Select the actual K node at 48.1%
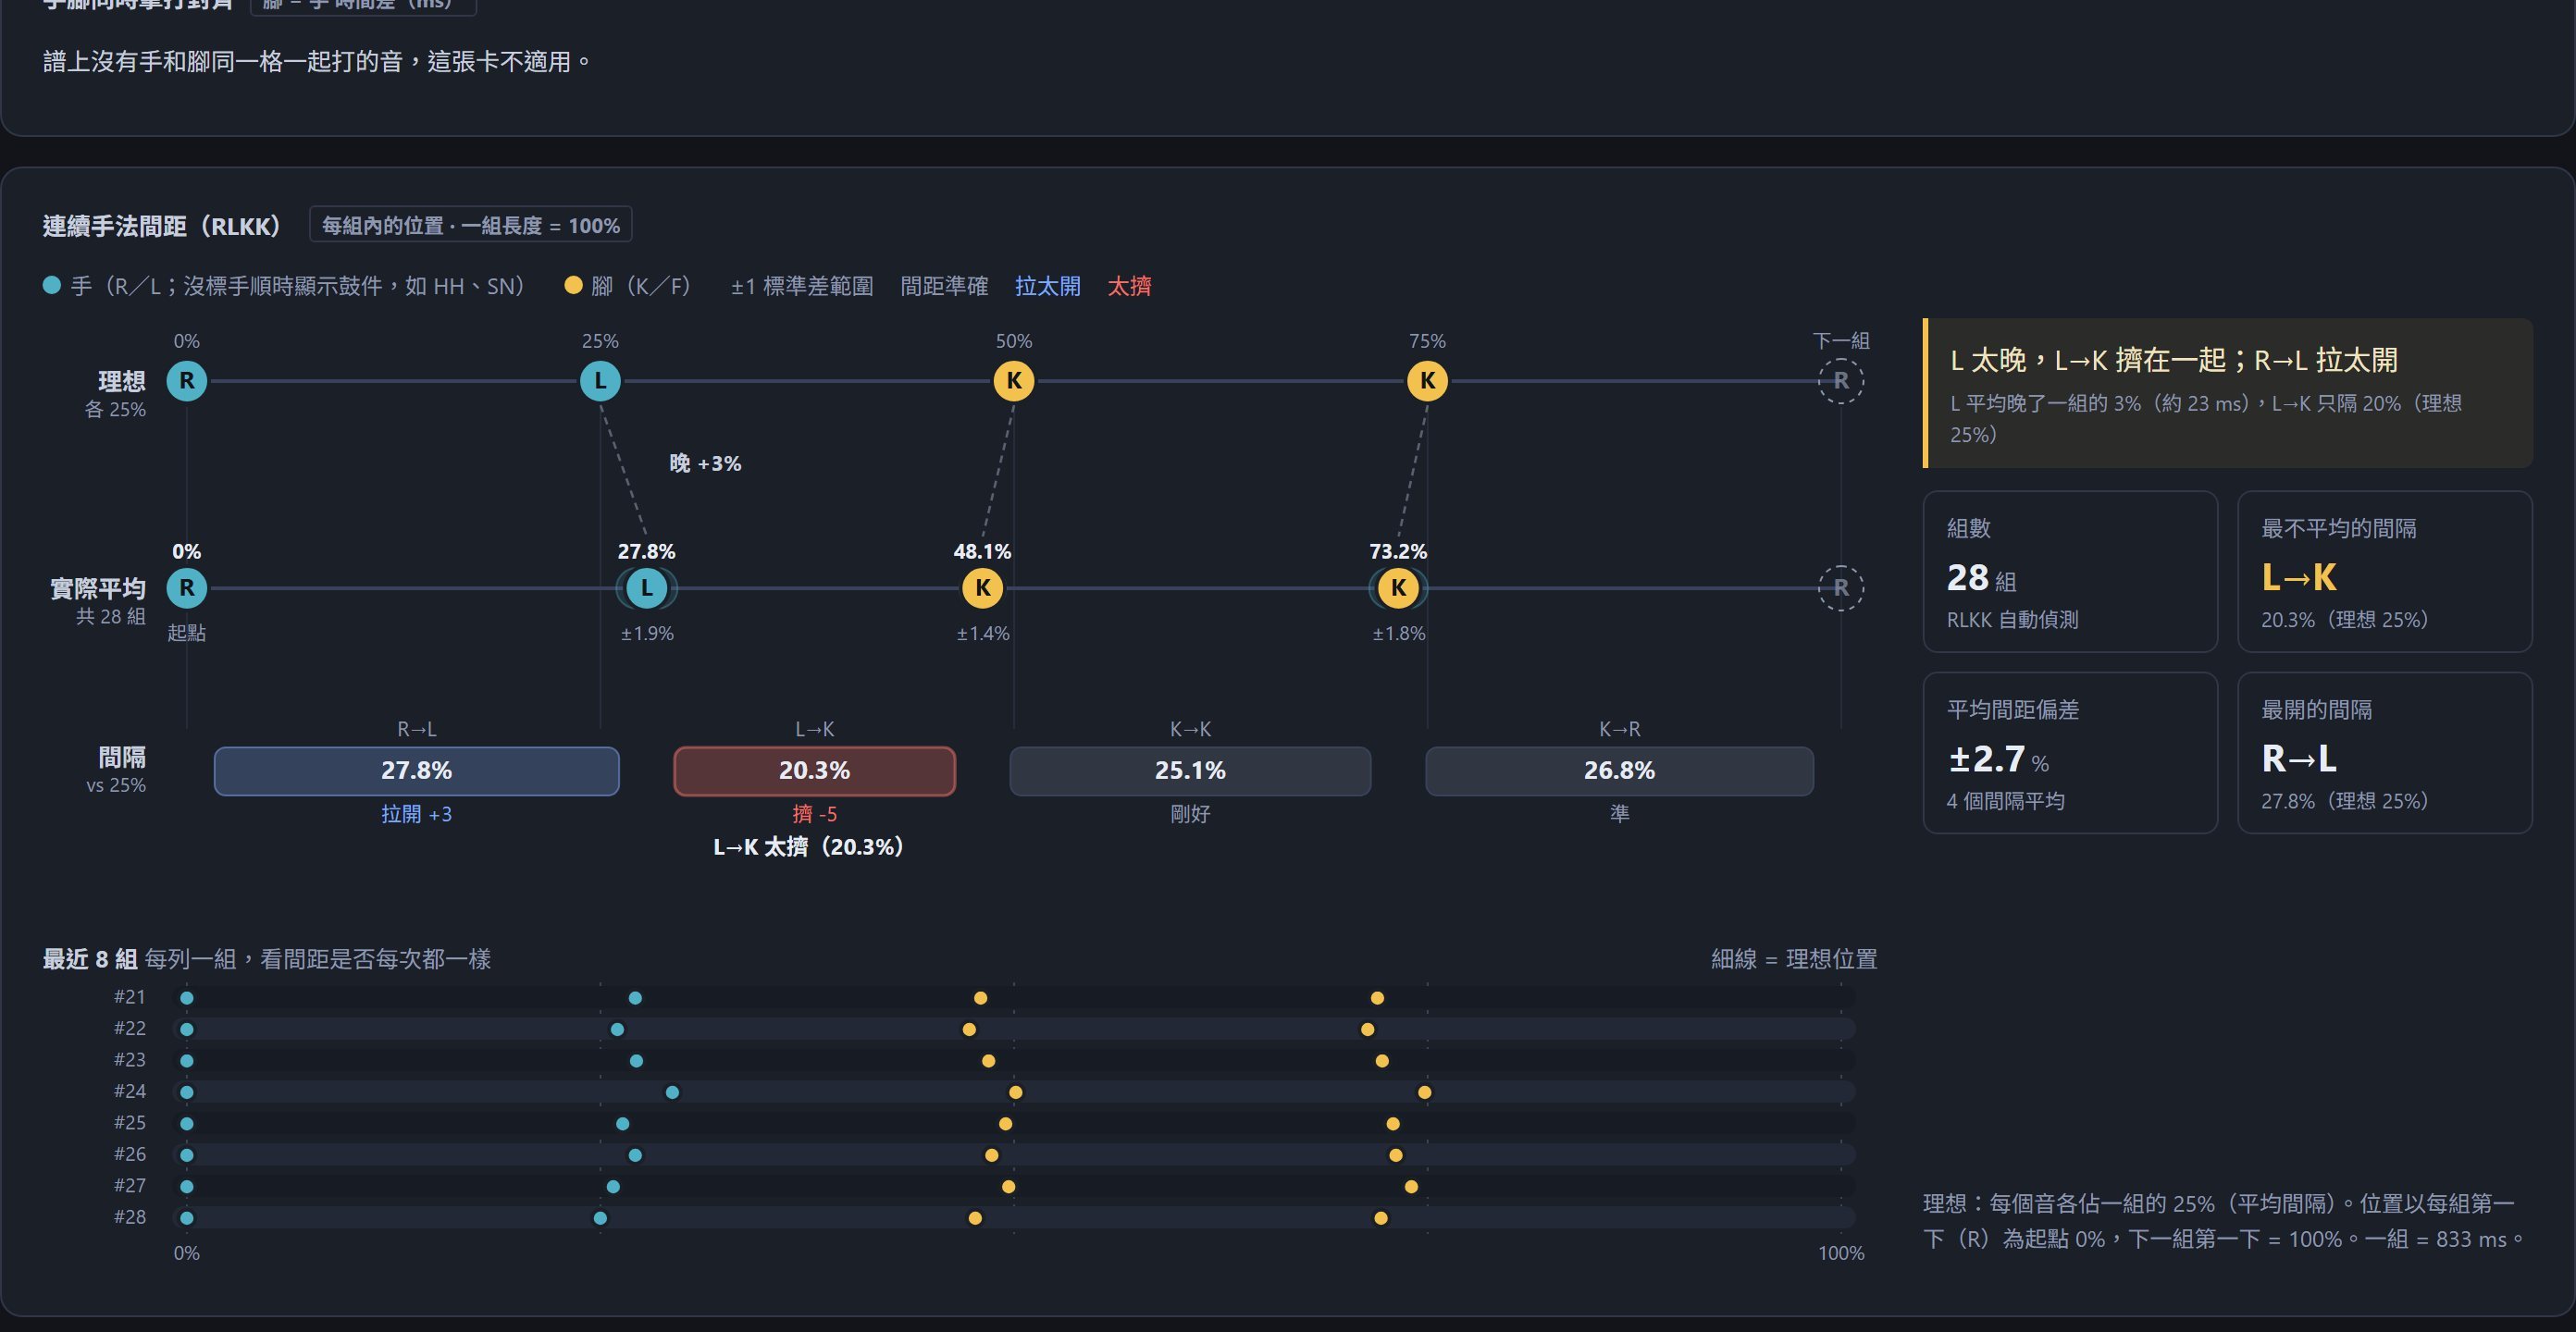This screenshot has height=1332, width=2576. [x=983, y=588]
